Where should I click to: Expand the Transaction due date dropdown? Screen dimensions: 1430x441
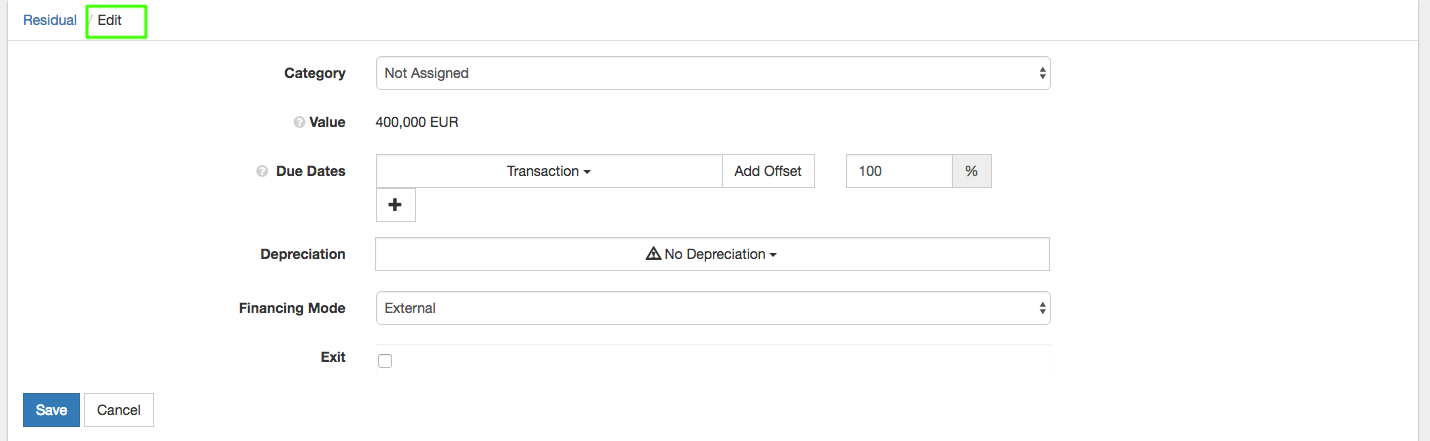point(548,171)
